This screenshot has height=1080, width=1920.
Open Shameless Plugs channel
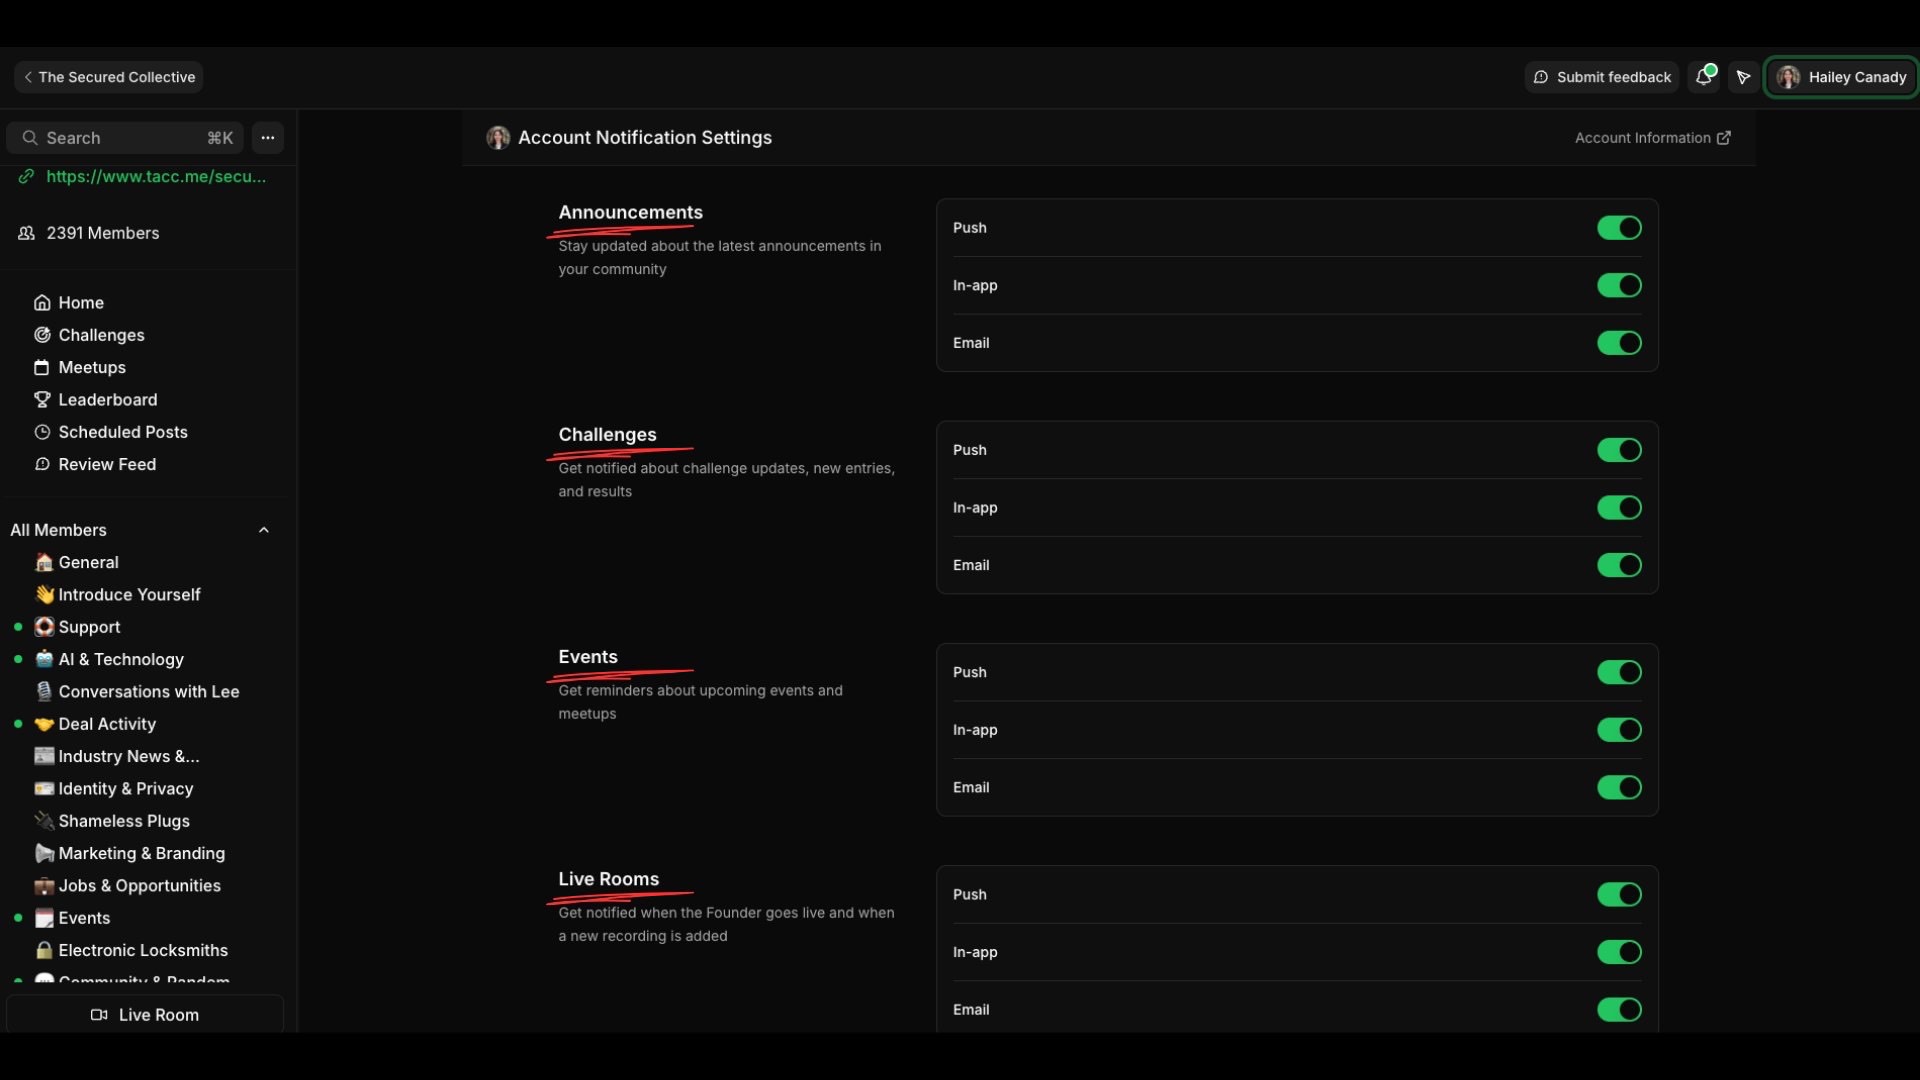pos(124,821)
